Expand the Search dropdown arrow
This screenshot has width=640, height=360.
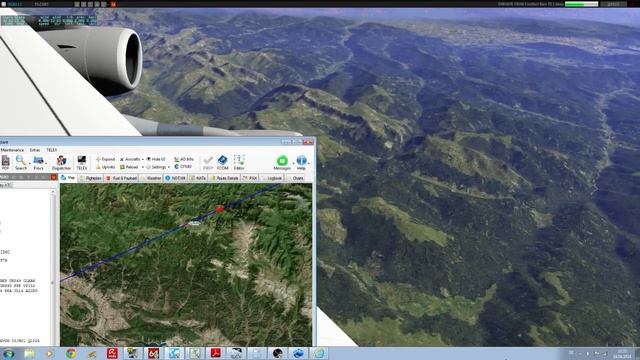pyautogui.click(x=29, y=163)
